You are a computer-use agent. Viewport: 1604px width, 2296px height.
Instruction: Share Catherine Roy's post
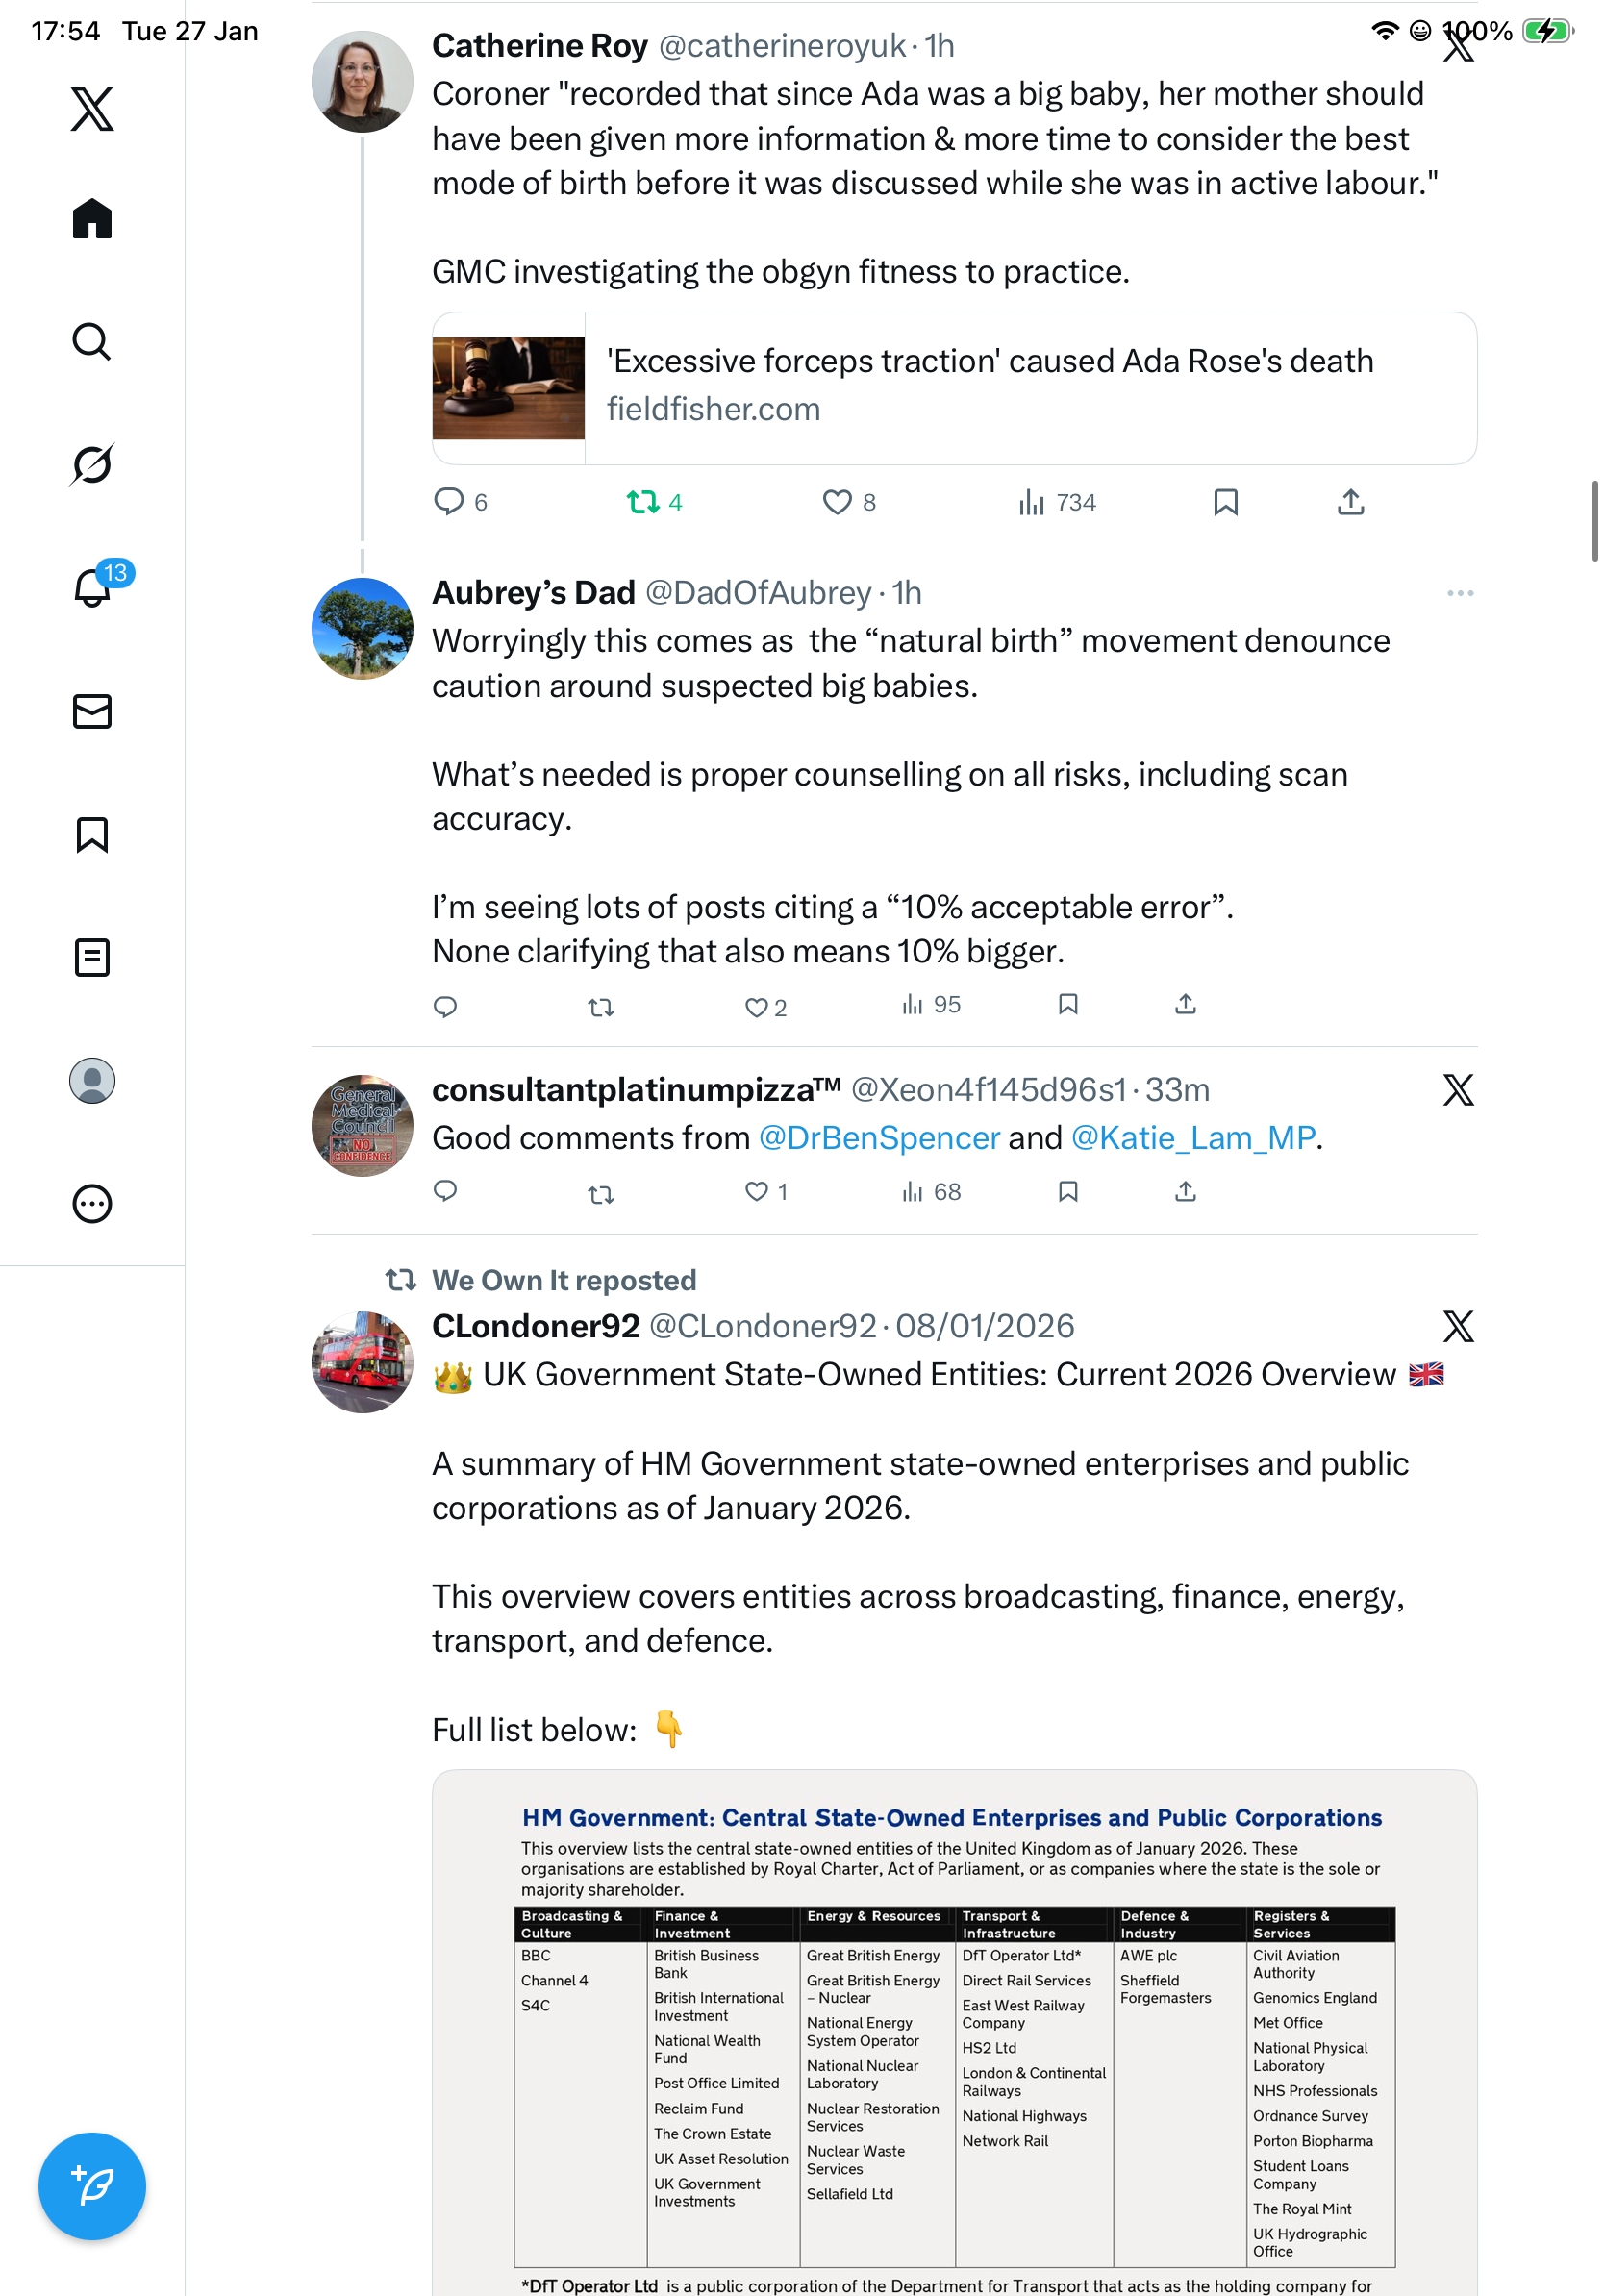(1350, 502)
